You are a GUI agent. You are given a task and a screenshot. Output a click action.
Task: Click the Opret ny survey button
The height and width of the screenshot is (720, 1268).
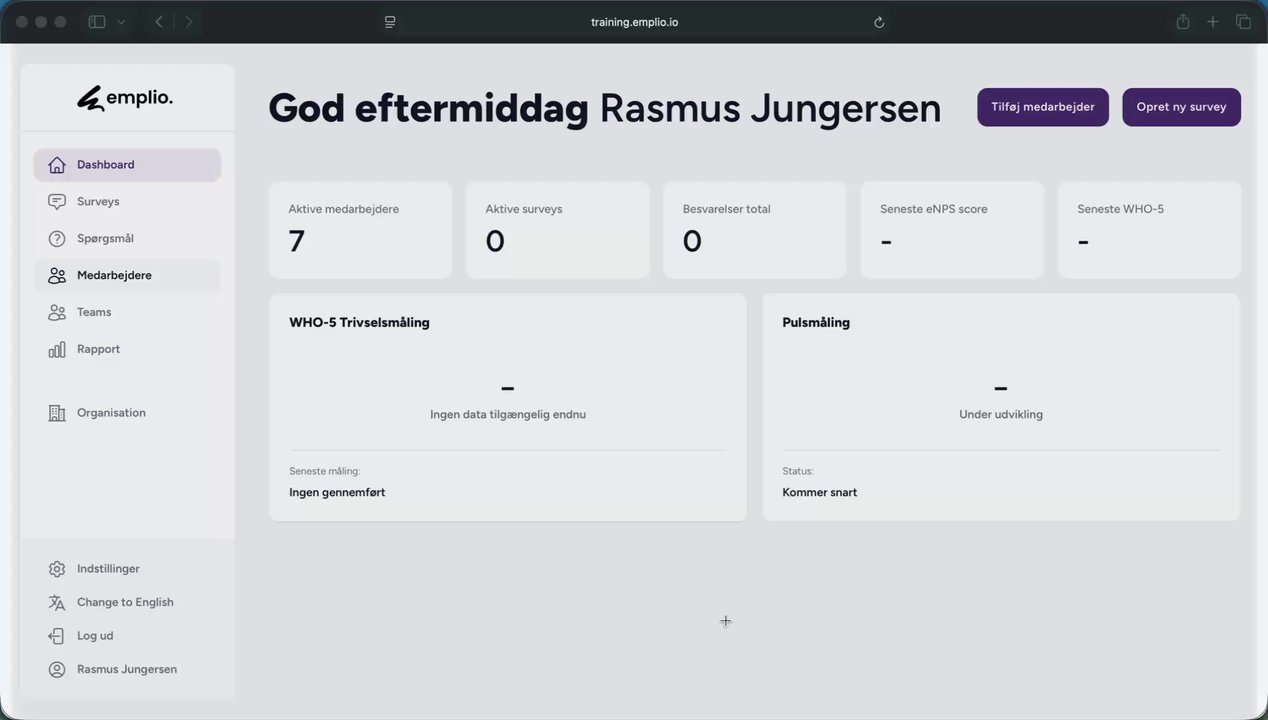coord(1181,107)
